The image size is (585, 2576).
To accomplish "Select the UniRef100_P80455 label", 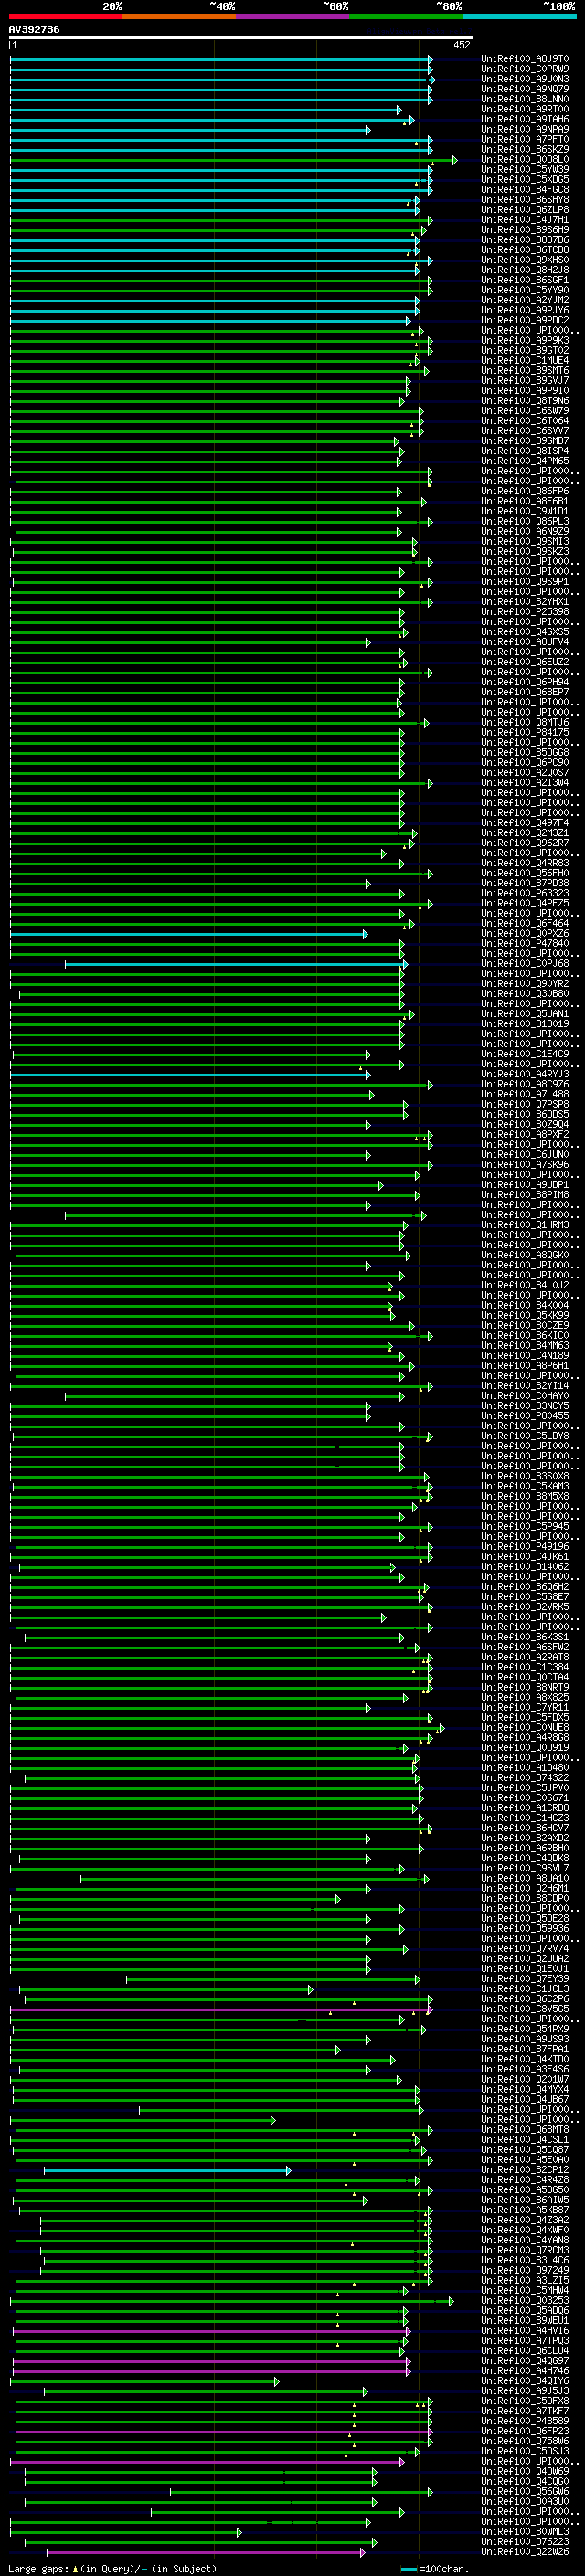I will [x=525, y=1415].
